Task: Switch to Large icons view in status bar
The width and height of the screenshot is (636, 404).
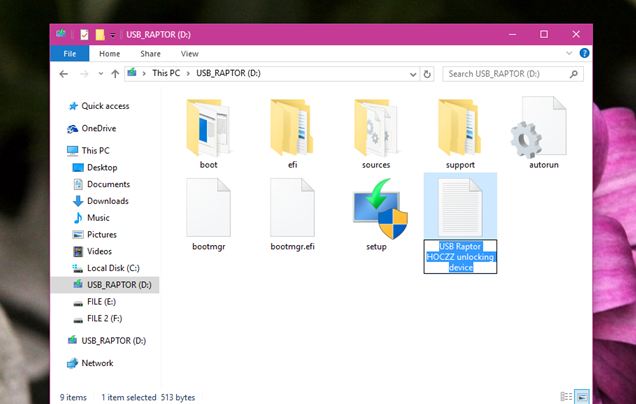Action: [x=582, y=396]
